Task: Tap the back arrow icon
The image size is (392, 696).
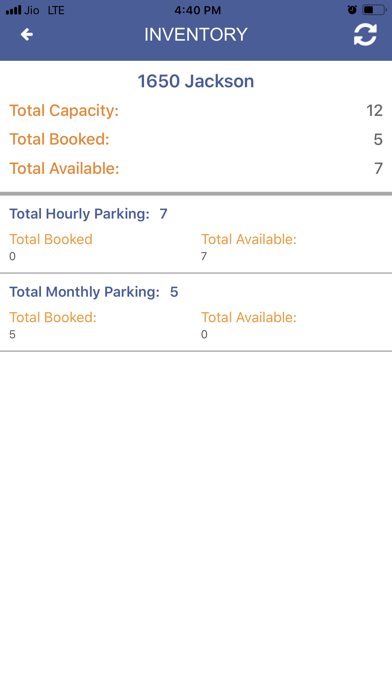Action: coord(27,35)
